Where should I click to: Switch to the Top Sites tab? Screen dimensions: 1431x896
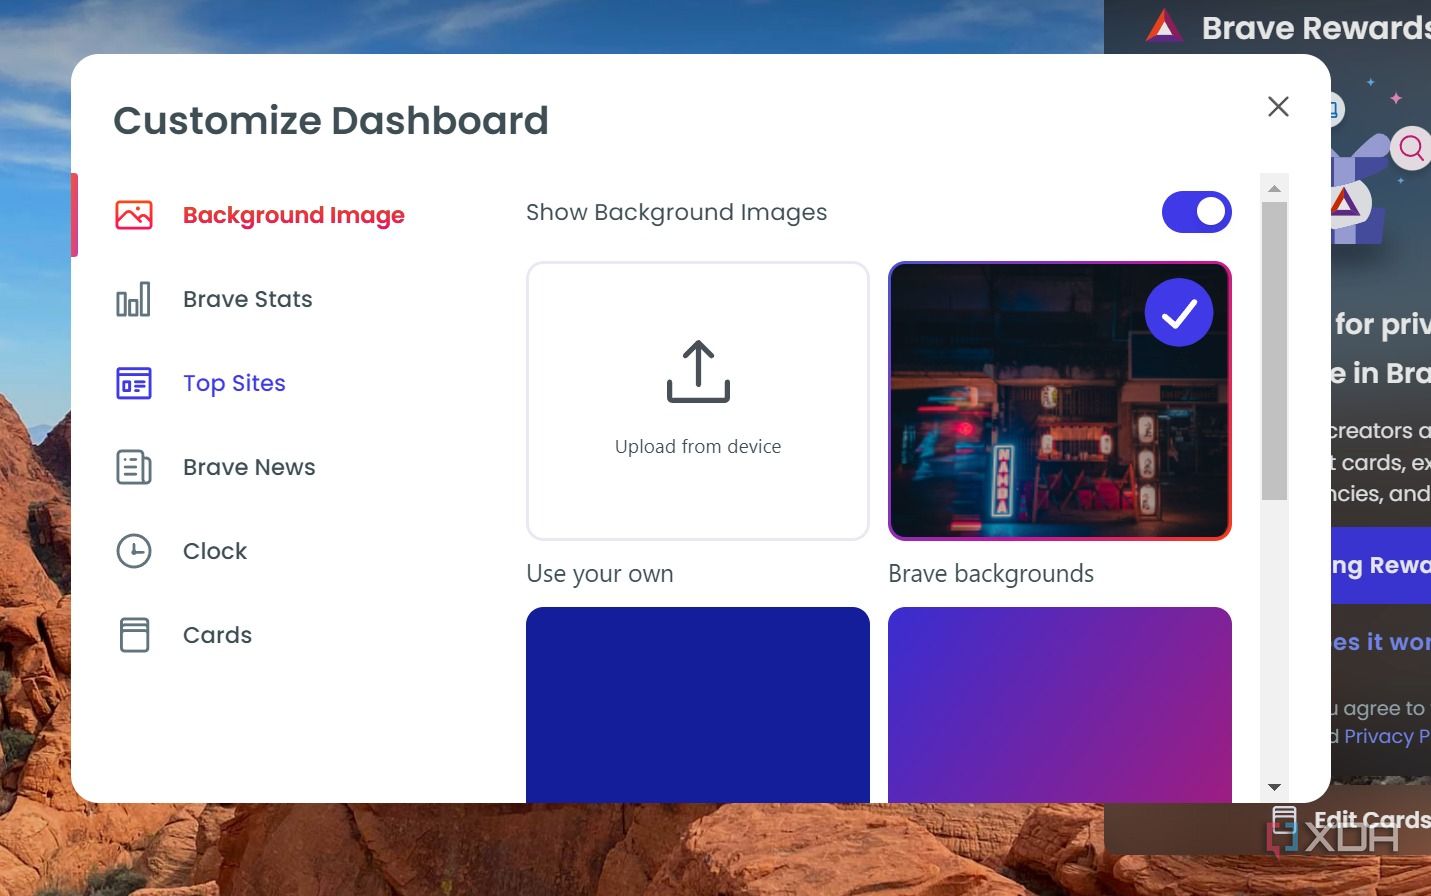(x=235, y=383)
